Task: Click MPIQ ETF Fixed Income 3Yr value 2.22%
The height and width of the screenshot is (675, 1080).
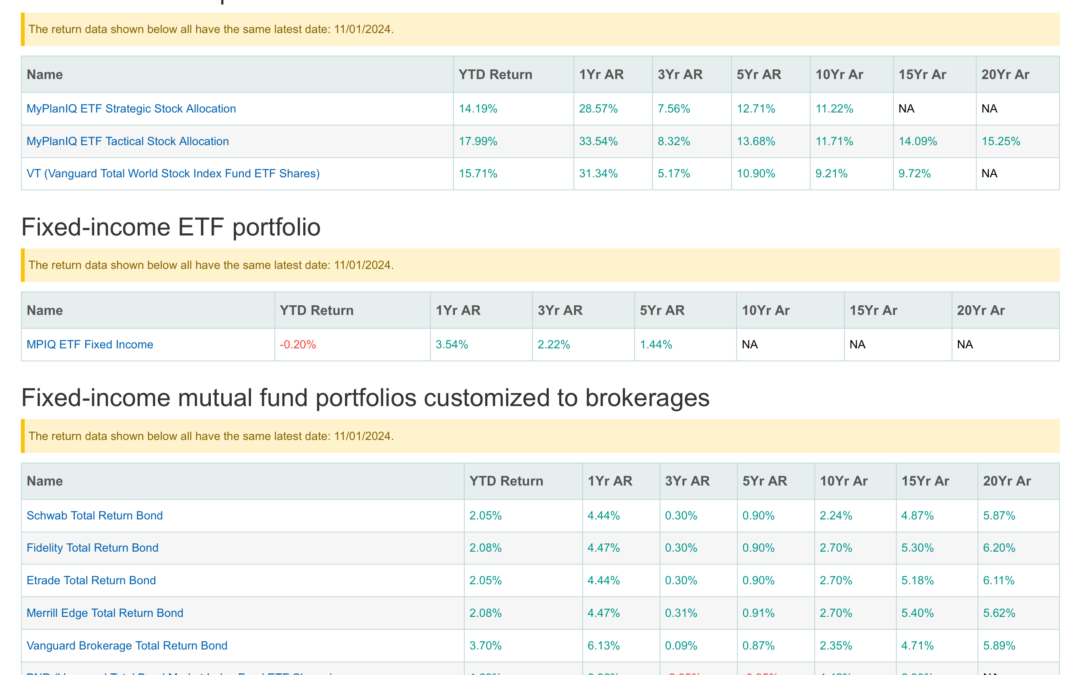Action: [x=554, y=344]
